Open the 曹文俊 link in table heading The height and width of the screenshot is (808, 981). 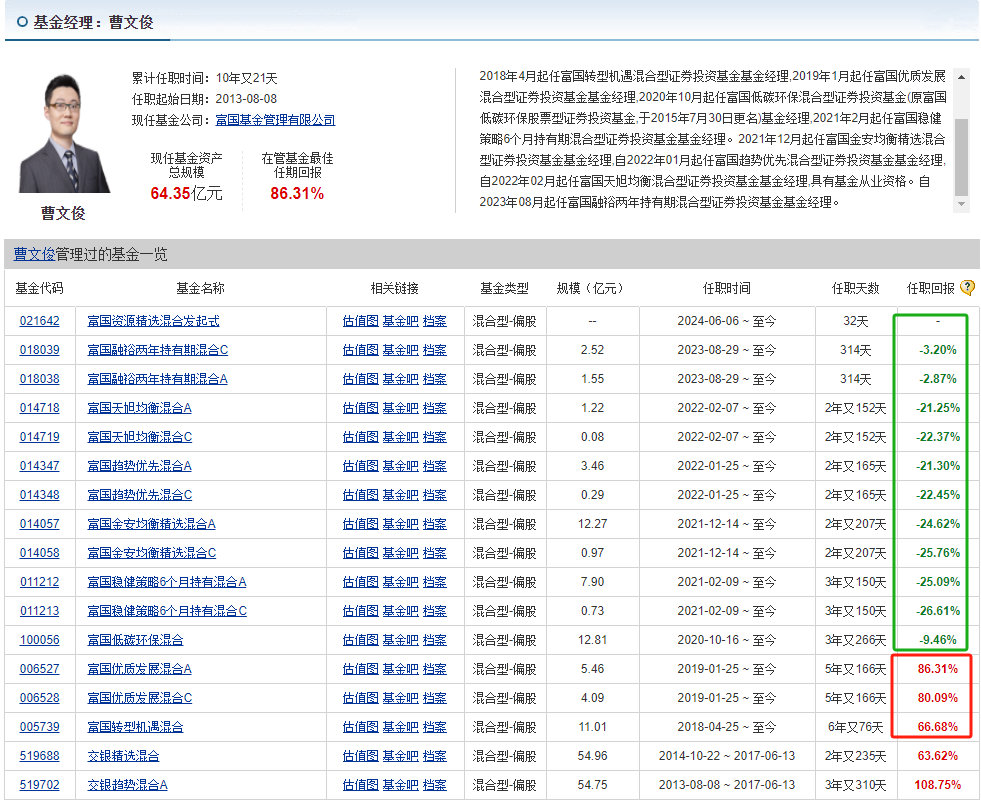pyautogui.click(x=34, y=254)
